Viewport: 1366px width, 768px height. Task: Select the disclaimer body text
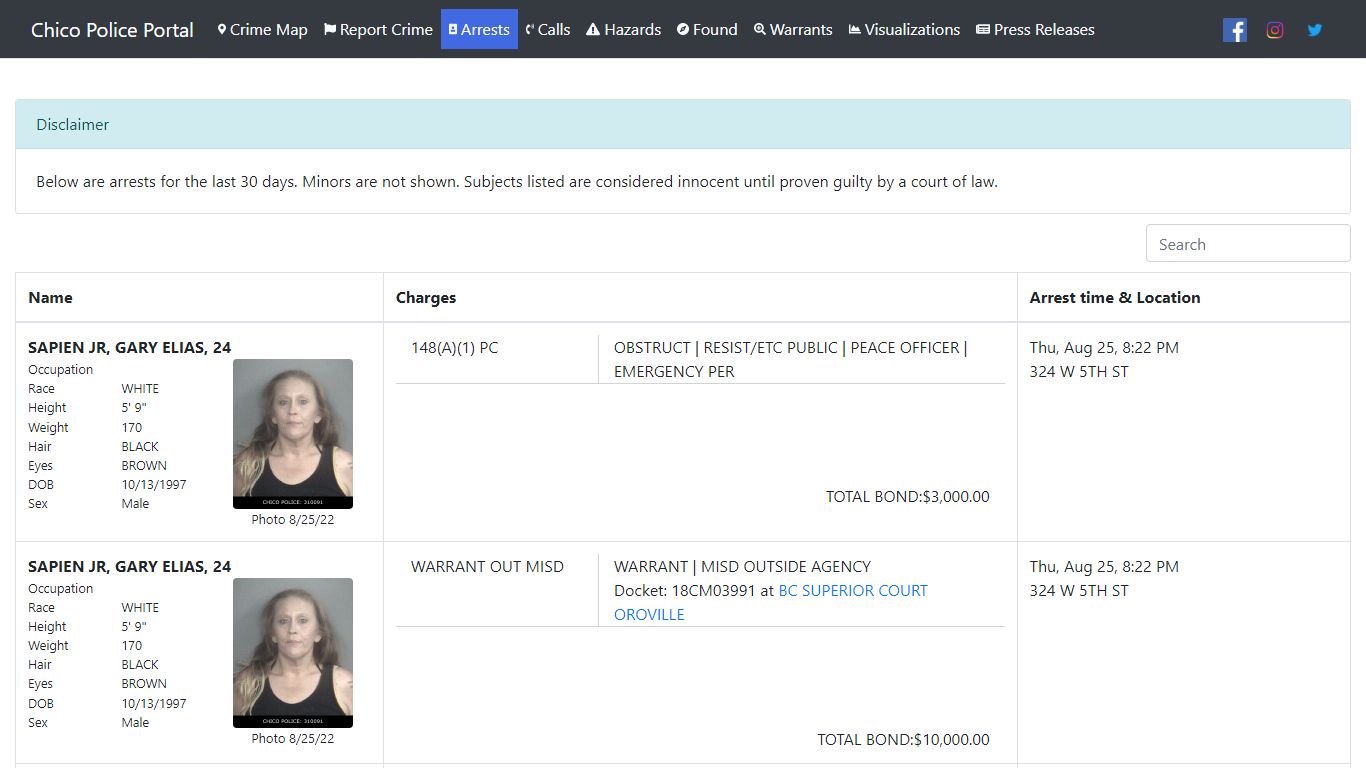coord(517,182)
